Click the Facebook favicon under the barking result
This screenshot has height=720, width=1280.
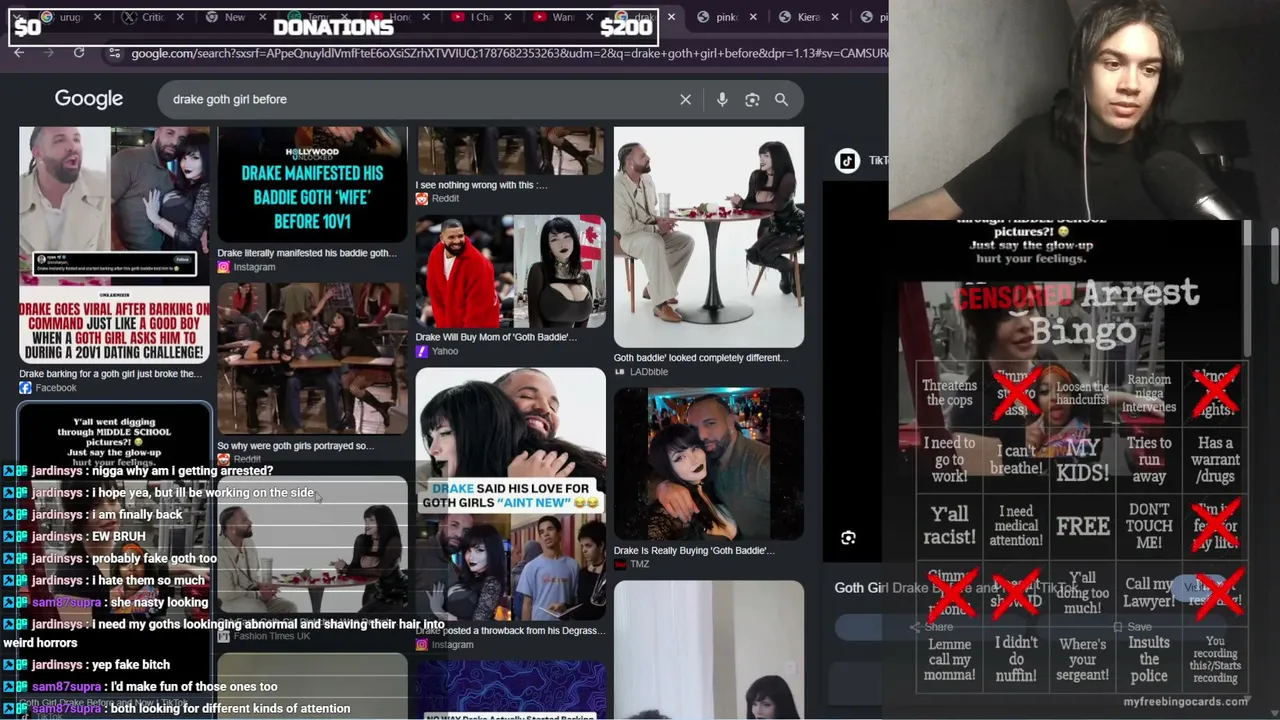[x=25, y=388]
